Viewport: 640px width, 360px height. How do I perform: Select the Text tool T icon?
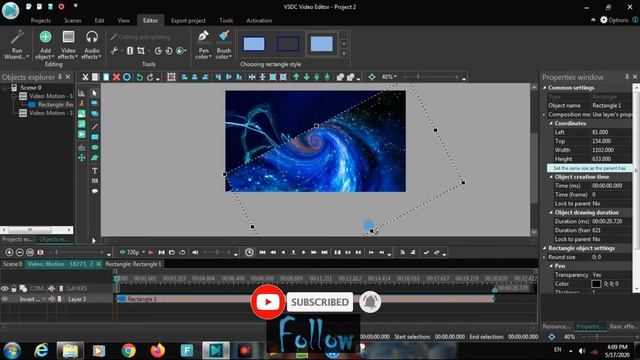(x=95, y=171)
